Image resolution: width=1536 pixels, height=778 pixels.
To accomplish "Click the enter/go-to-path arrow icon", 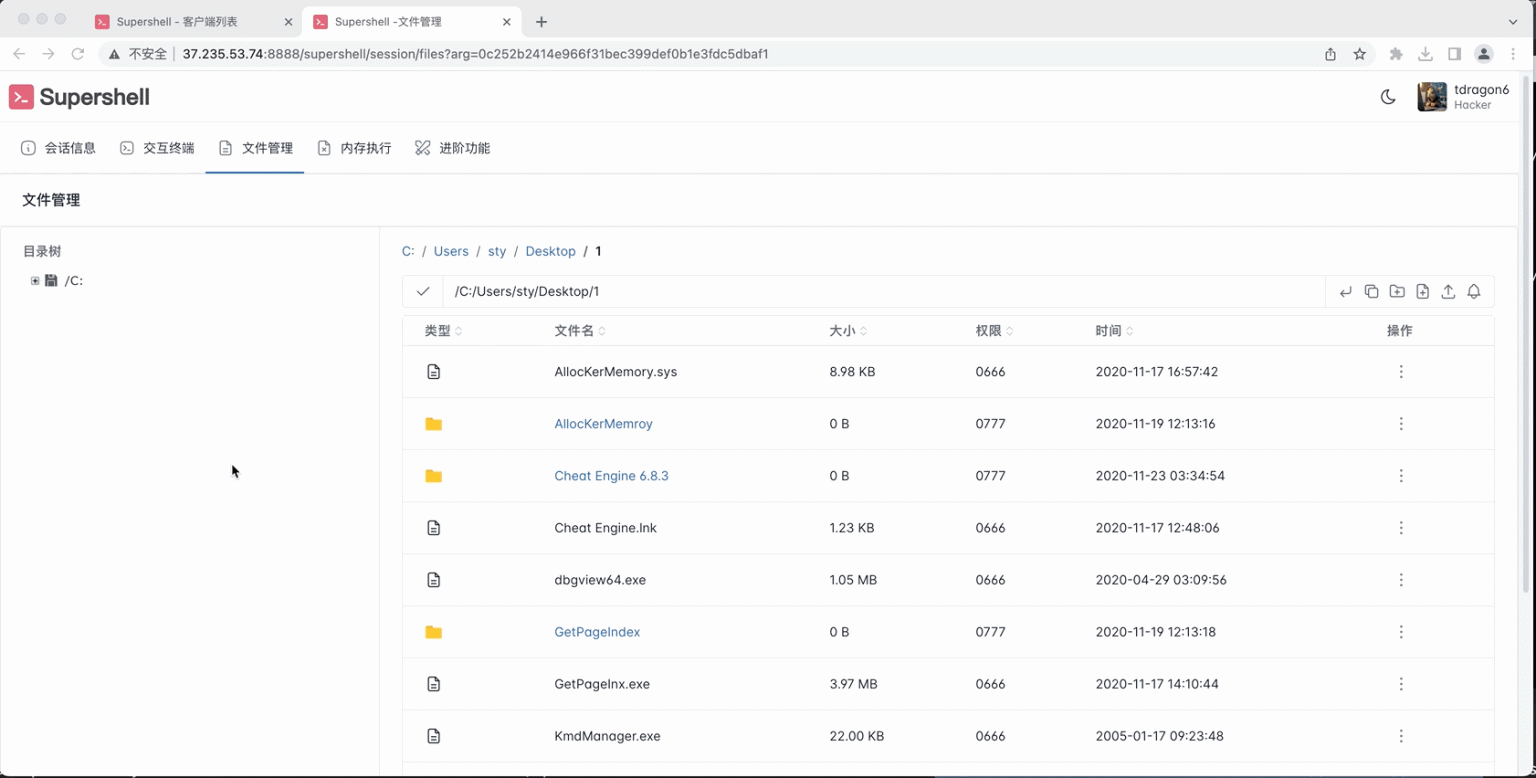I will click(x=1346, y=292).
